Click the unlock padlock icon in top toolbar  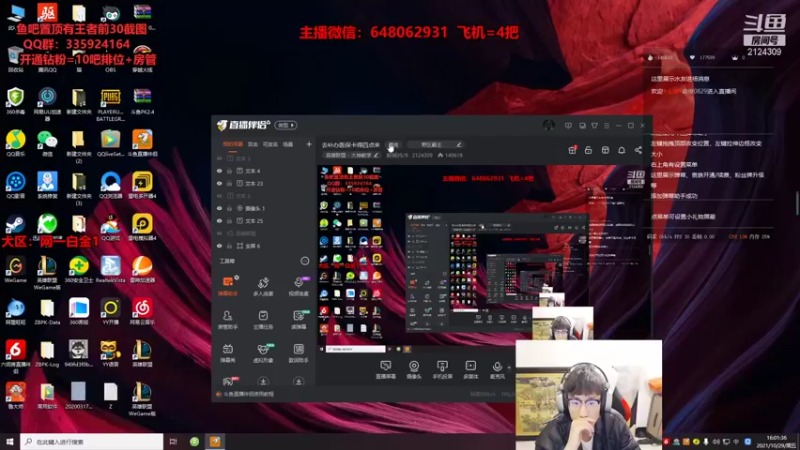[x=588, y=150]
